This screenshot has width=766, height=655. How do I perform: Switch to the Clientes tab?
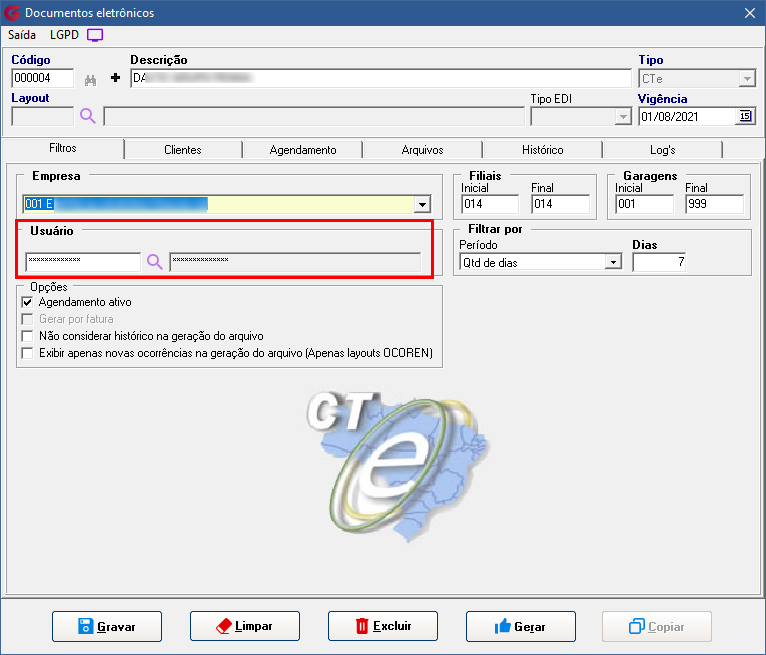coord(183,150)
